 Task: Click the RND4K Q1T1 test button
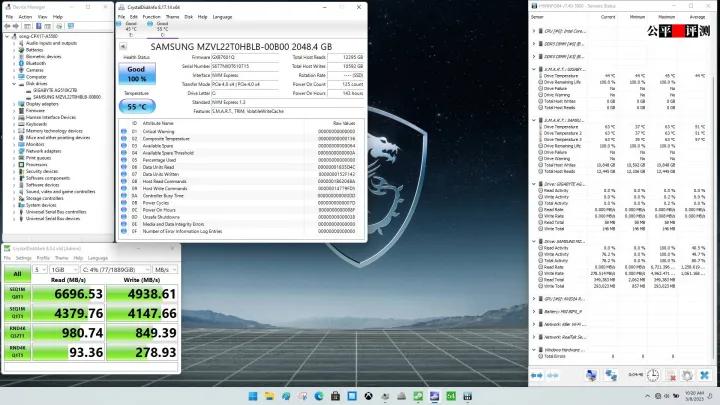click(x=17, y=352)
